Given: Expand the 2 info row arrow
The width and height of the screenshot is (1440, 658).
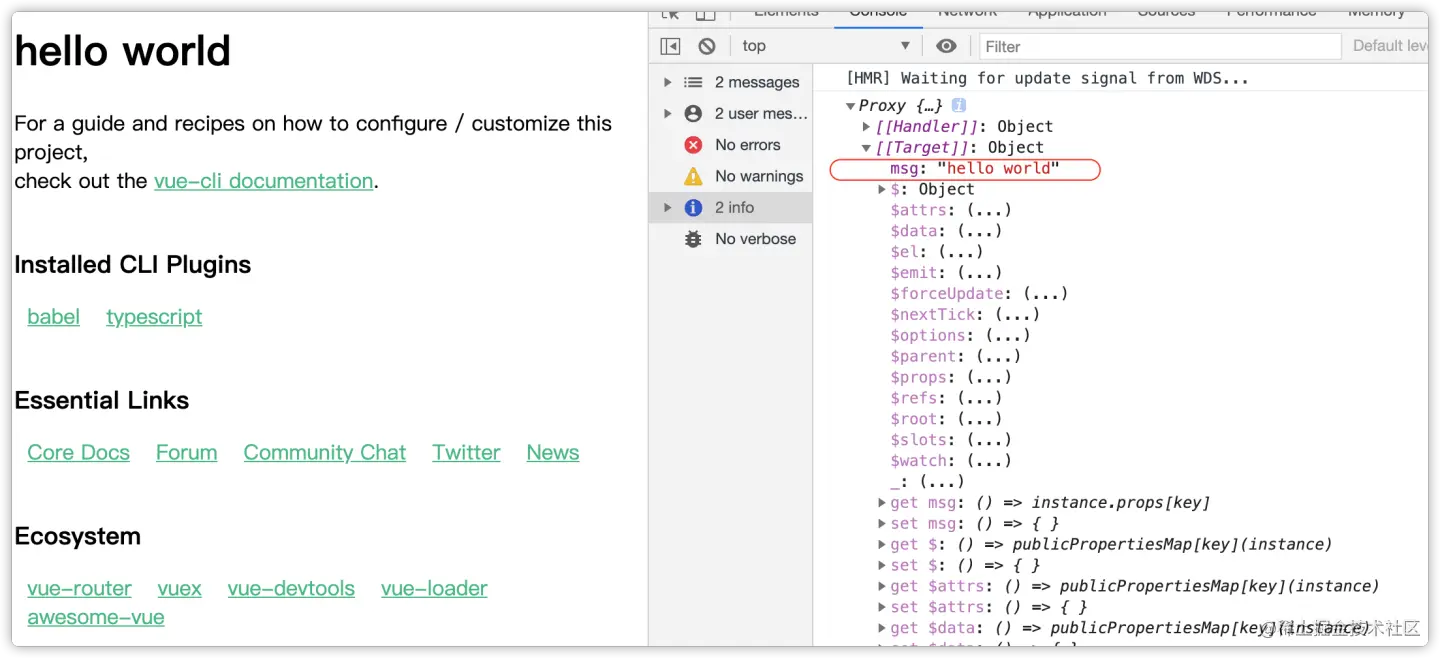Looking at the screenshot, I should click(668, 208).
